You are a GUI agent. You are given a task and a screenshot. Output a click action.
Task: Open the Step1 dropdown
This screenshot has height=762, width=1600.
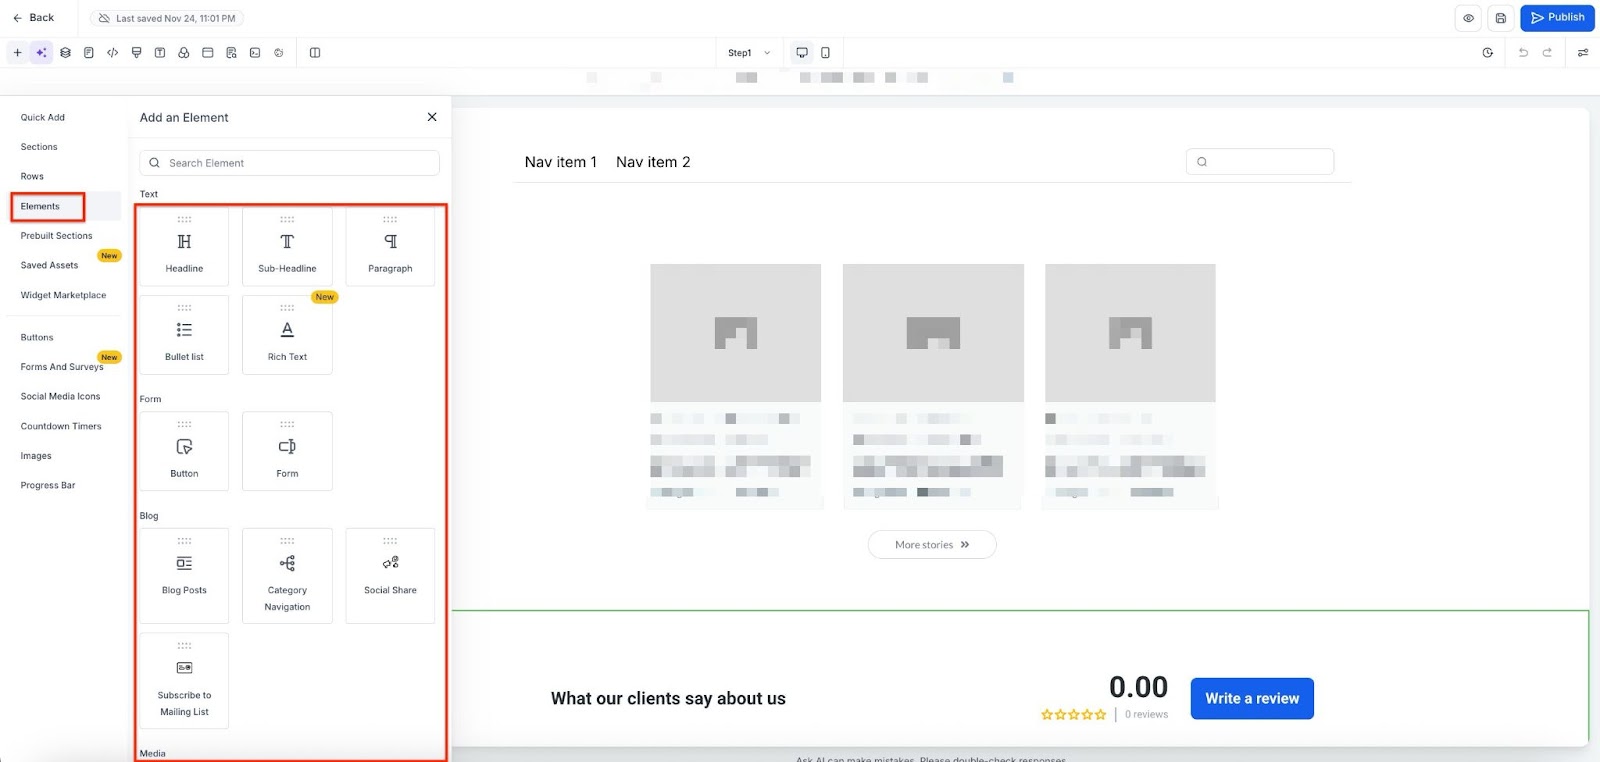749,53
